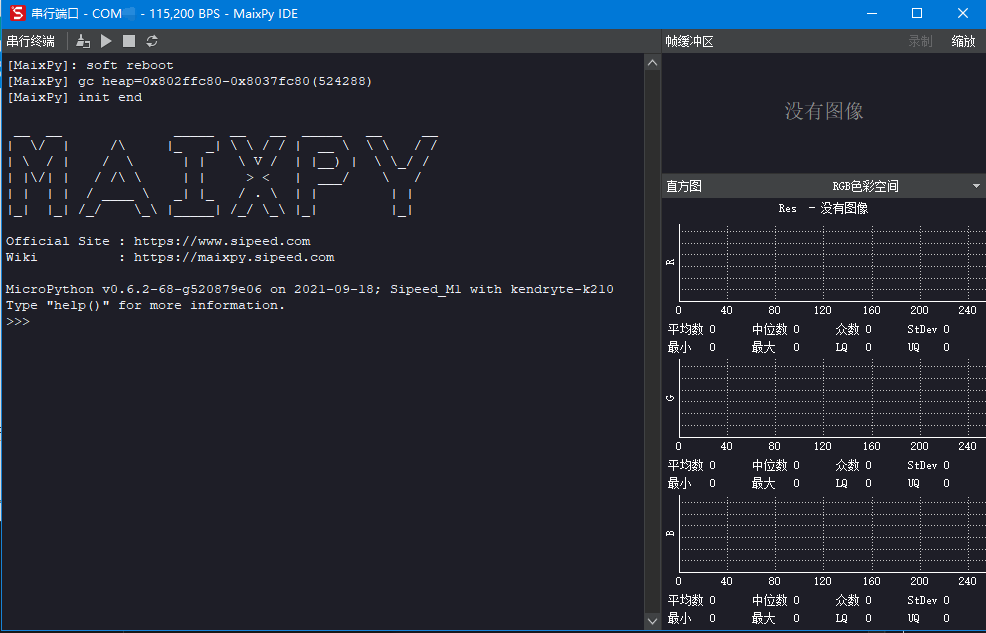Click the 录制 record control

coord(919,41)
